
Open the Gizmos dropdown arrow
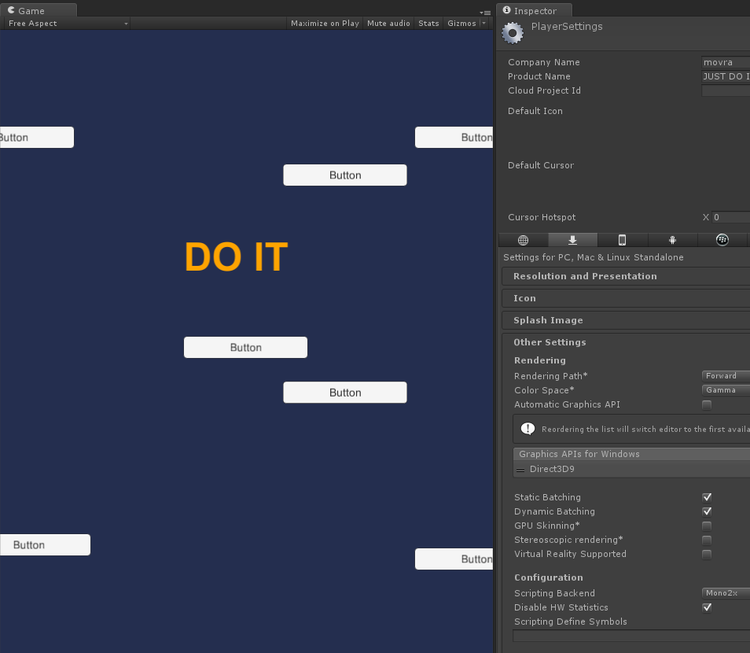(x=484, y=23)
